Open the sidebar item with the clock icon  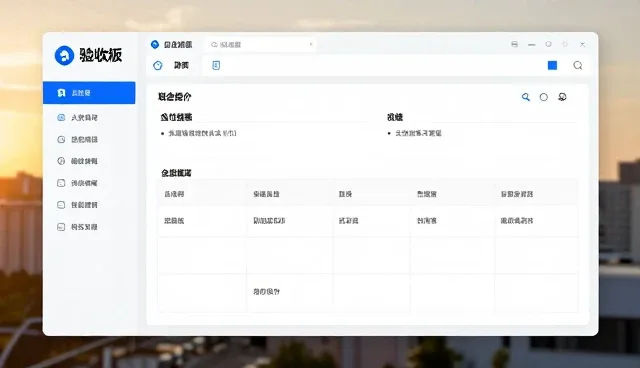pyautogui.click(x=78, y=140)
